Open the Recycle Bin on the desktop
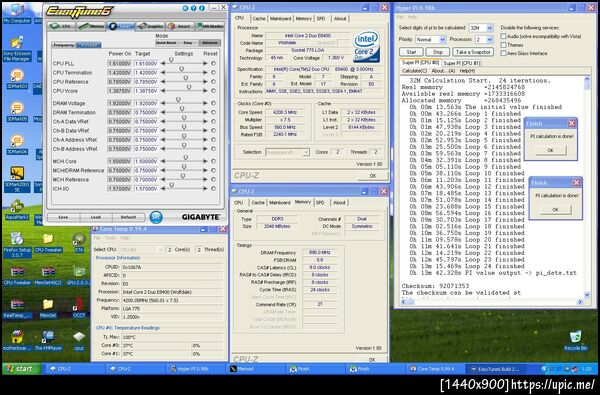The height and width of the screenshot is (395, 600). pyautogui.click(x=575, y=341)
